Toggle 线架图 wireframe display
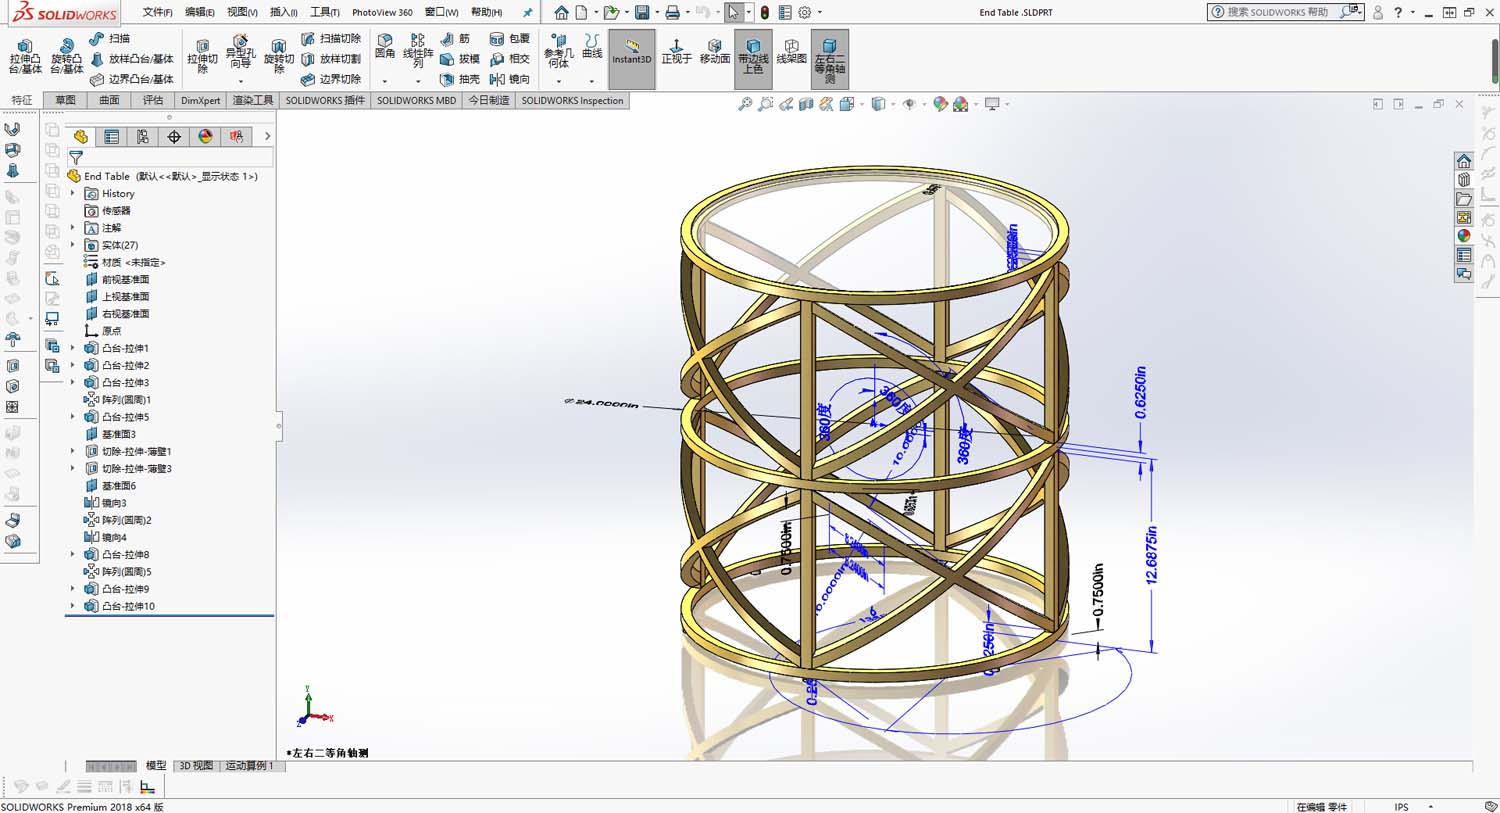The height and width of the screenshot is (813, 1500). tap(791, 52)
